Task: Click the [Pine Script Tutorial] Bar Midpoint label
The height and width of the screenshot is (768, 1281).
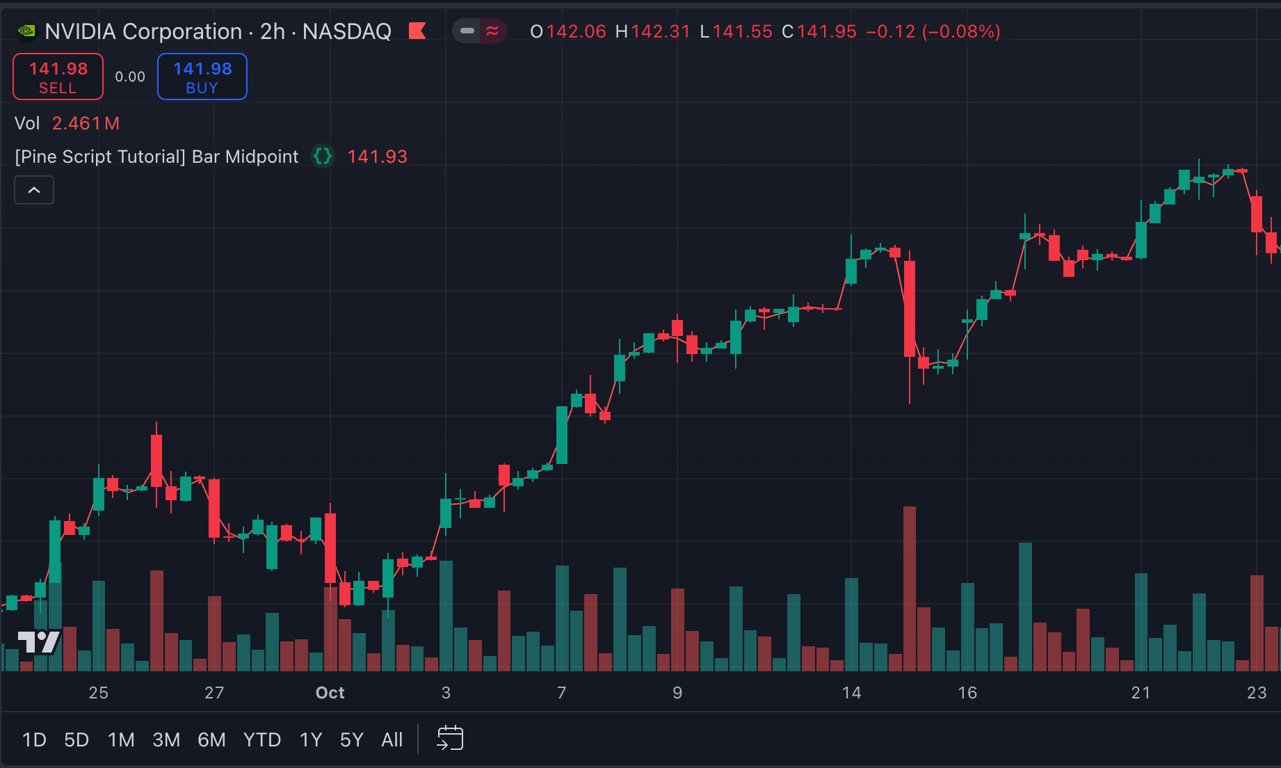Action: pyautogui.click(x=157, y=156)
